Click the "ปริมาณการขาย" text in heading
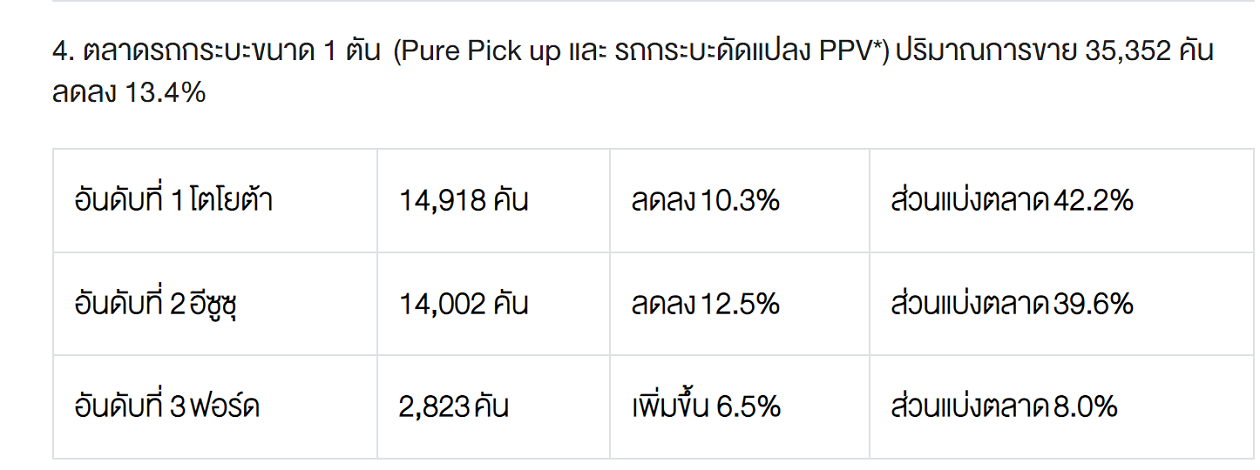 [x=986, y=52]
